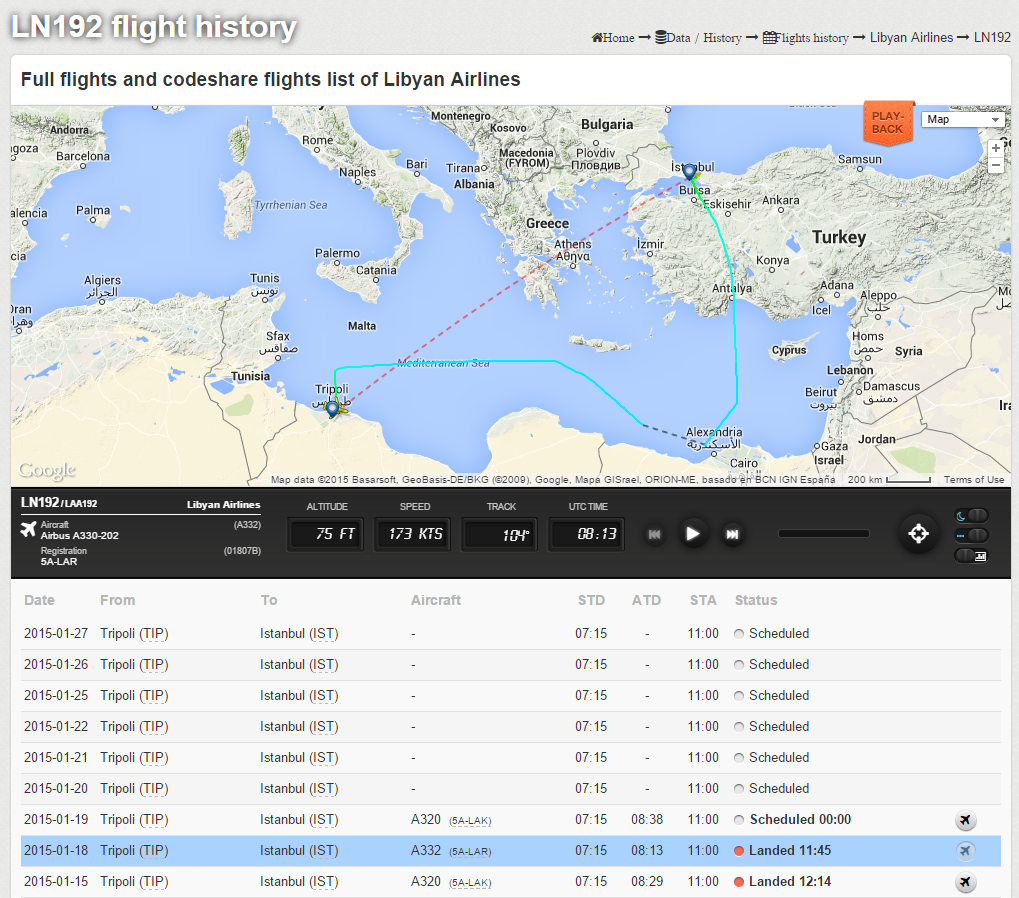
Task: Toggle the night mode moon switch
Action: click(972, 516)
